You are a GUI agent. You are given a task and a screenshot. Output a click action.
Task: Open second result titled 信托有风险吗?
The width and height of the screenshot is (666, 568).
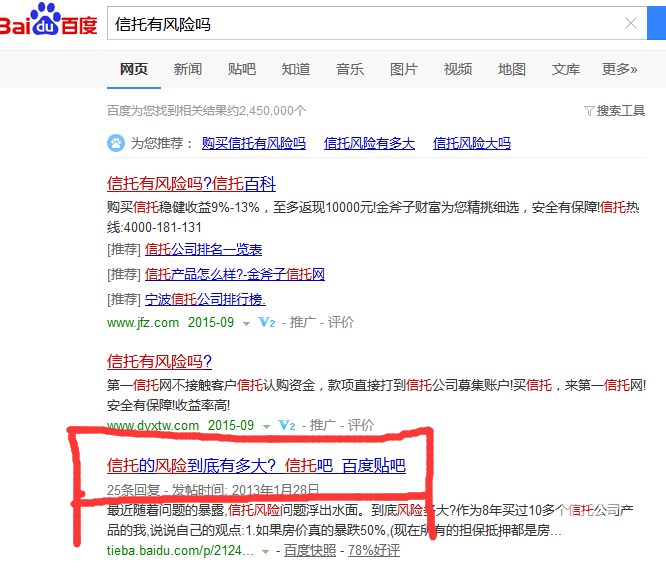coord(159,362)
